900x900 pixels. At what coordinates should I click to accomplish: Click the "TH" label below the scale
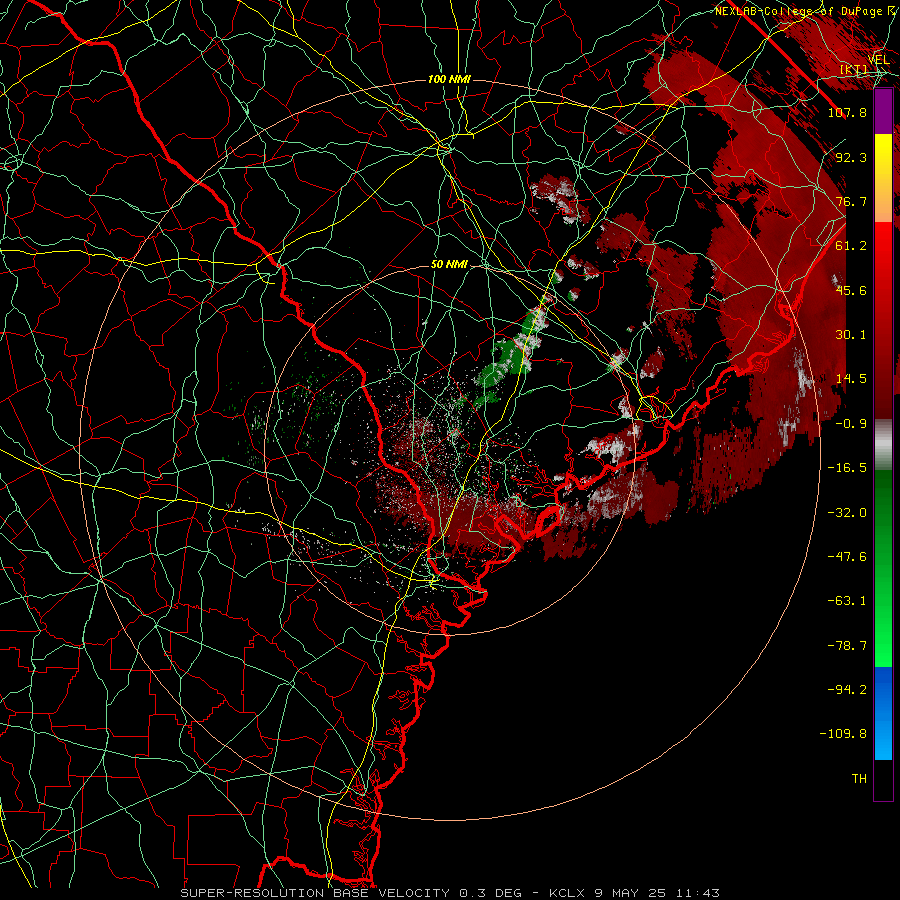pyautogui.click(x=859, y=779)
